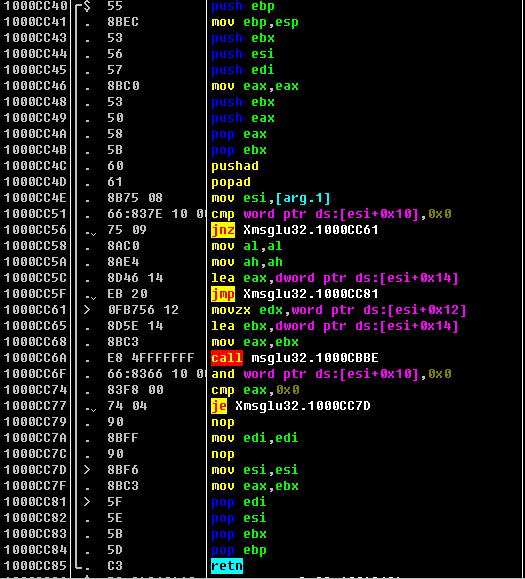Screen dimensions: 525x579
Task: Click the 'pushad' instruction
Action: point(234,166)
